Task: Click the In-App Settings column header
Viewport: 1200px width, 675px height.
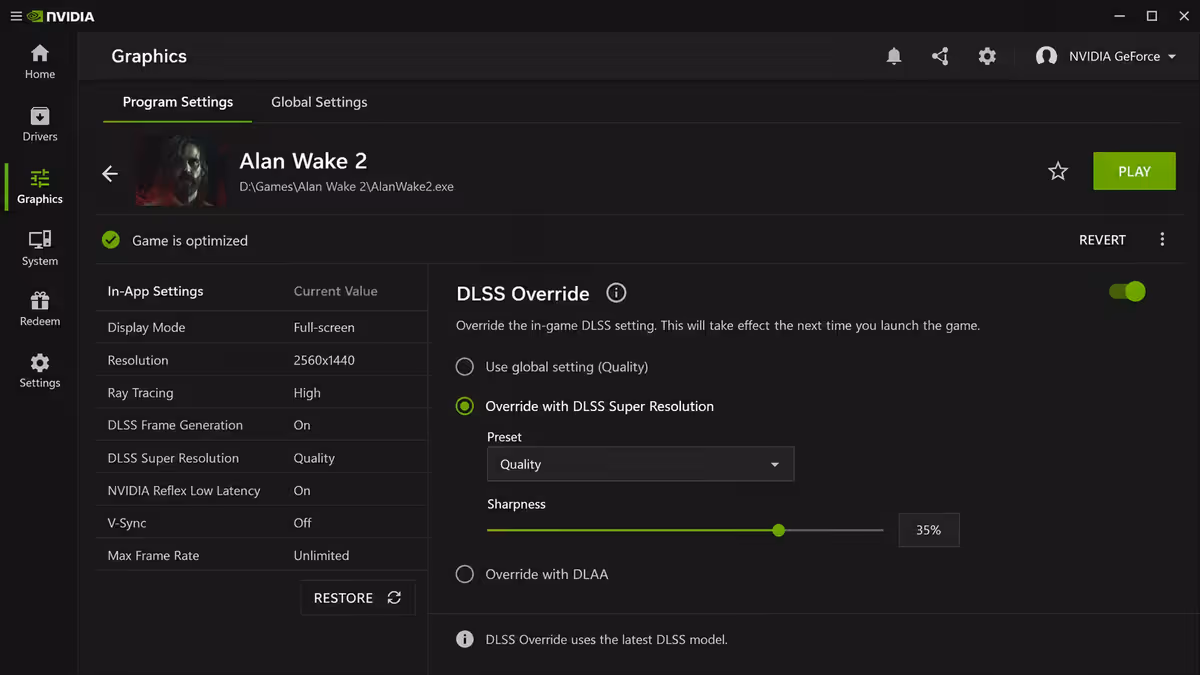Action: (155, 291)
